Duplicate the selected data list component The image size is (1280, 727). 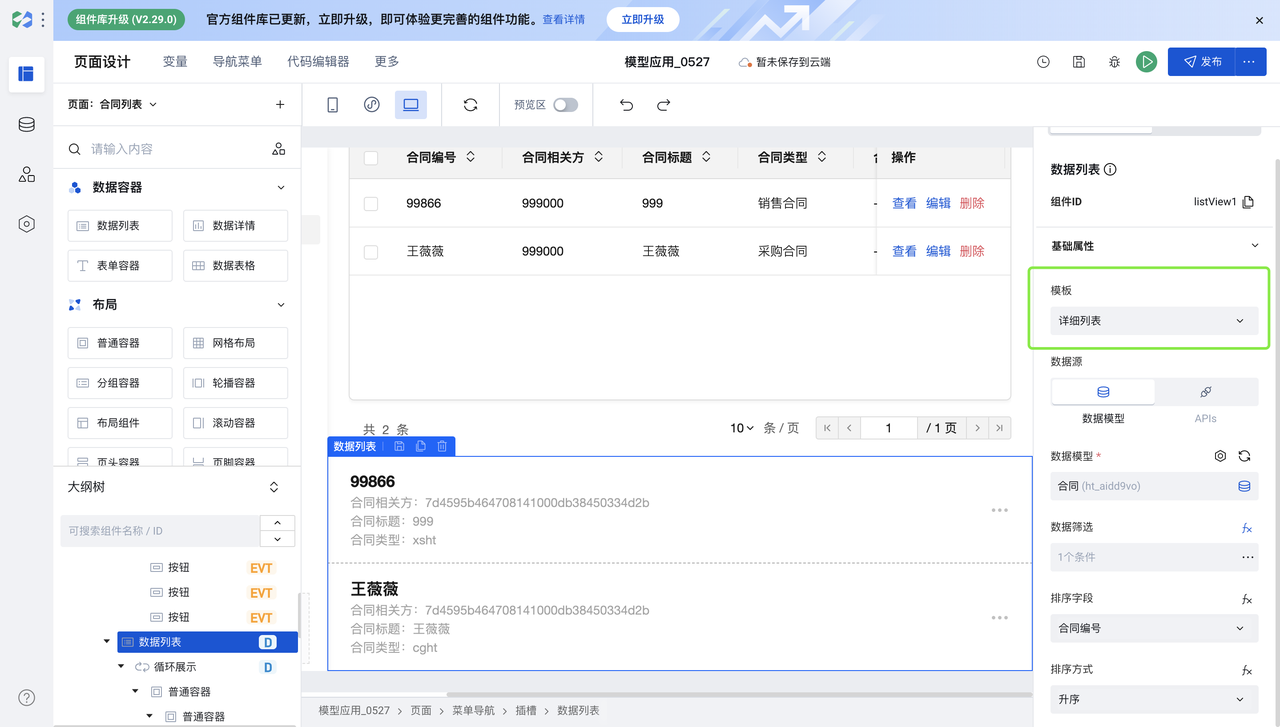(420, 447)
